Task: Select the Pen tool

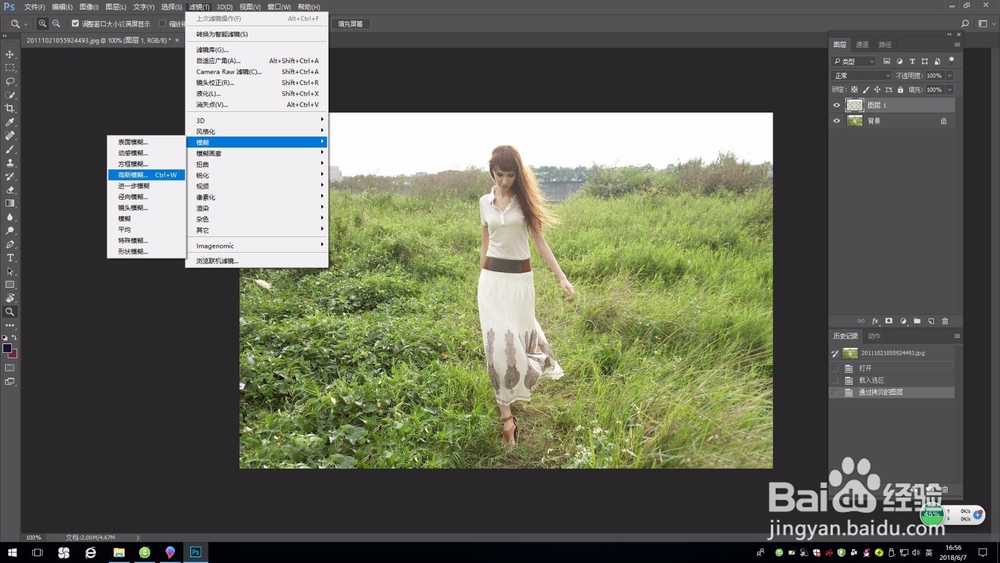Action: tap(10, 244)
